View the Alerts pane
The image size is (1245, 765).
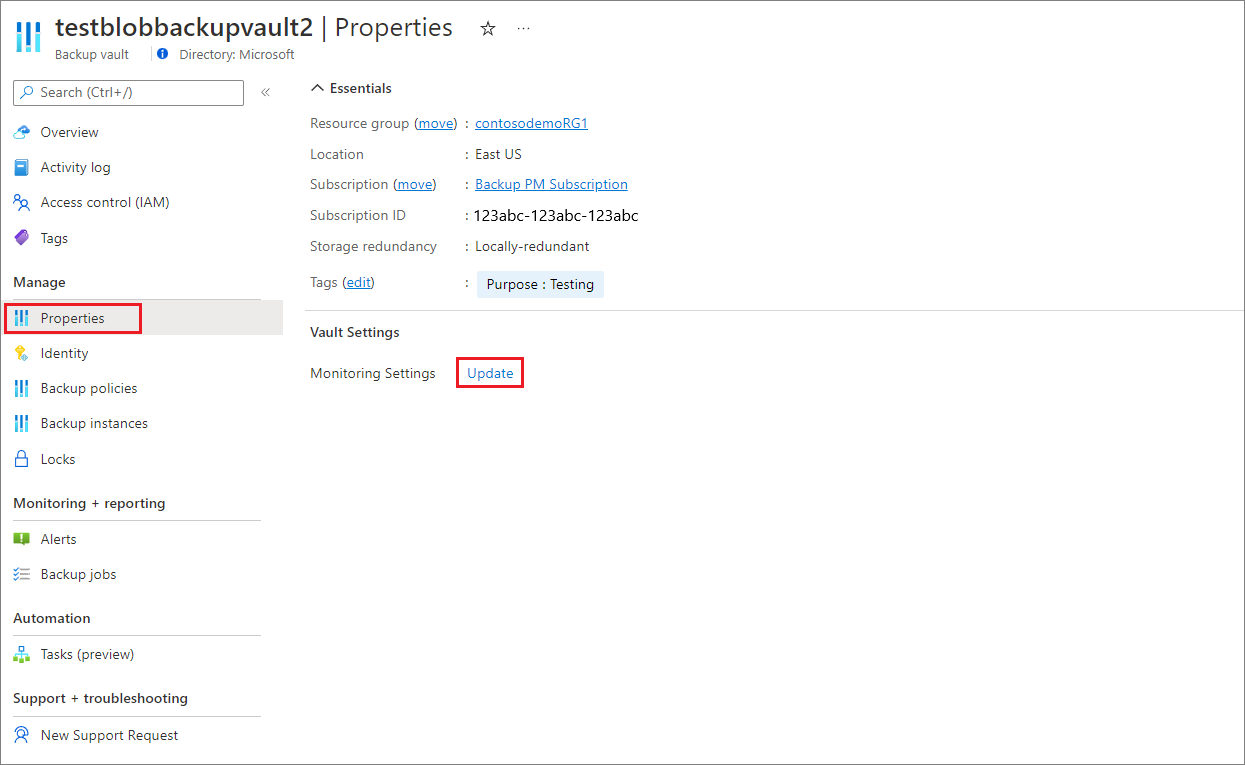point(56,538)
